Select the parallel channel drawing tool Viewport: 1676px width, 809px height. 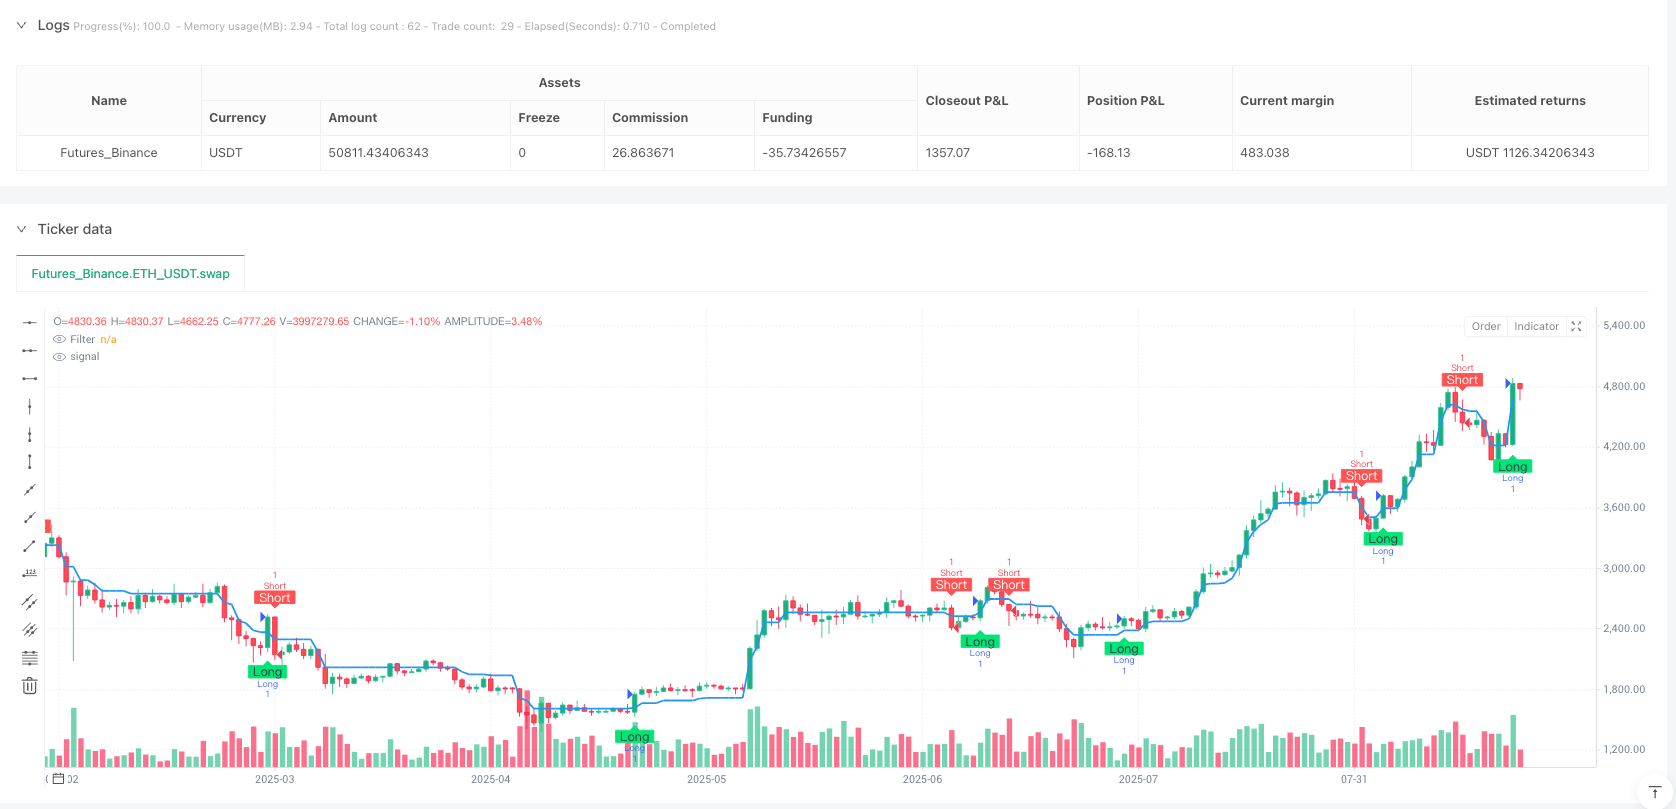30,602
